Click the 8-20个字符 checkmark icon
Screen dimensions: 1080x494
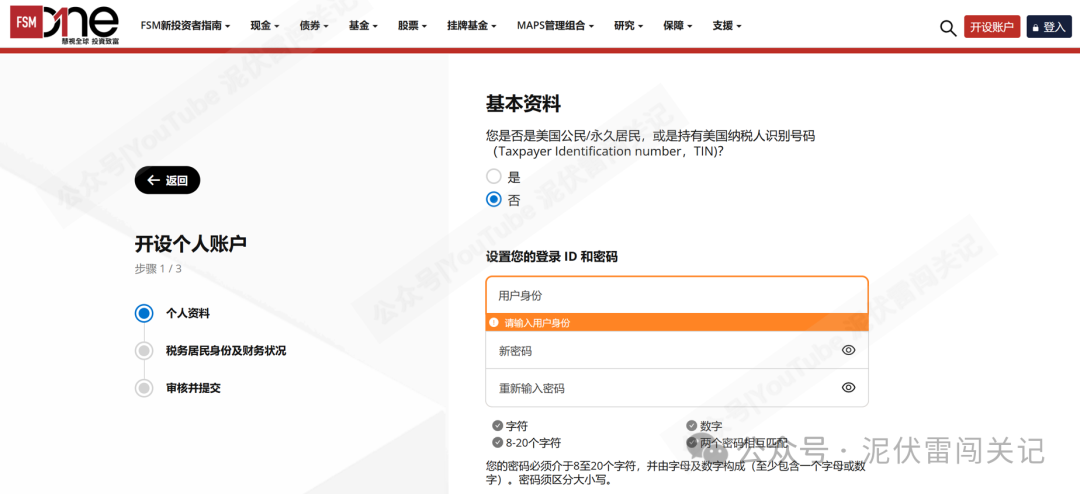(497, 442)
